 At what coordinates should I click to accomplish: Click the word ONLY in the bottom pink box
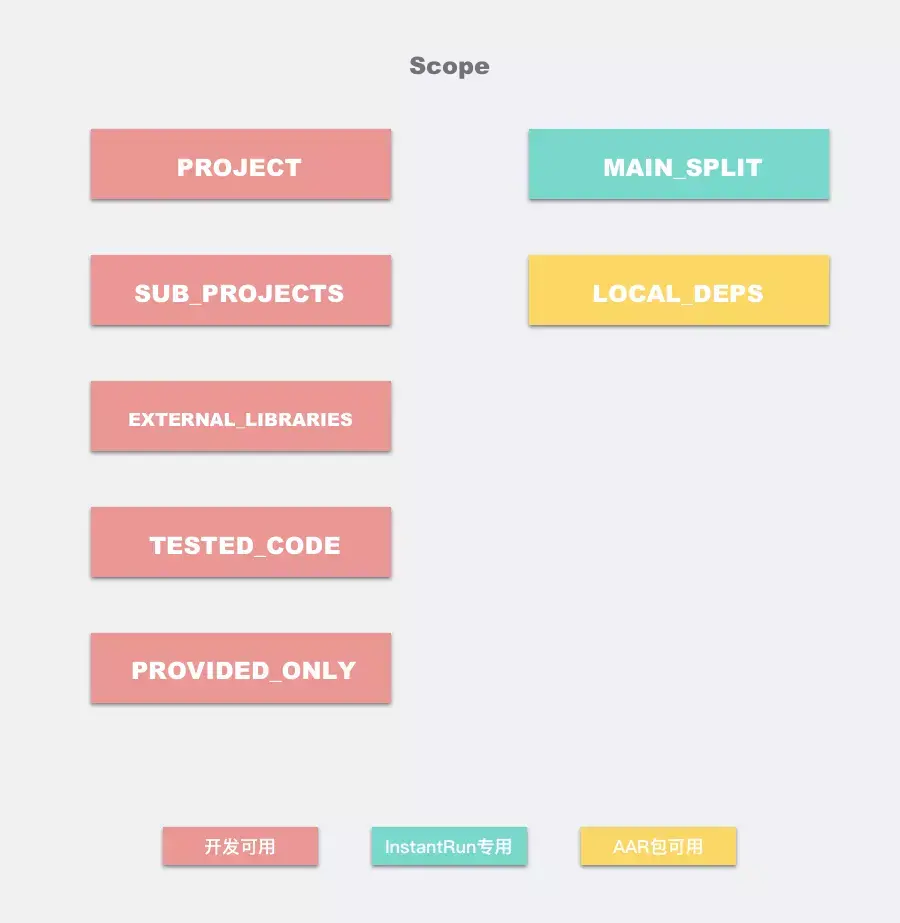pyautogui.click(x=319, y=670)
